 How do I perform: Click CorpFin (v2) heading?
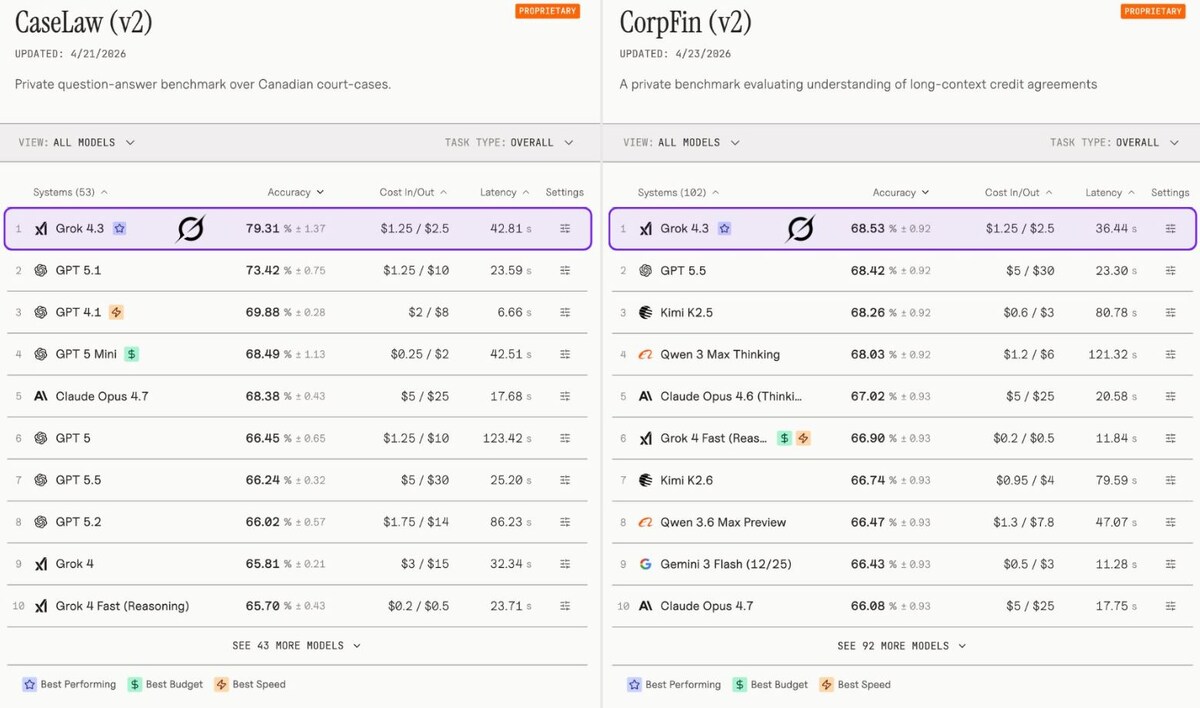point(685,21)
